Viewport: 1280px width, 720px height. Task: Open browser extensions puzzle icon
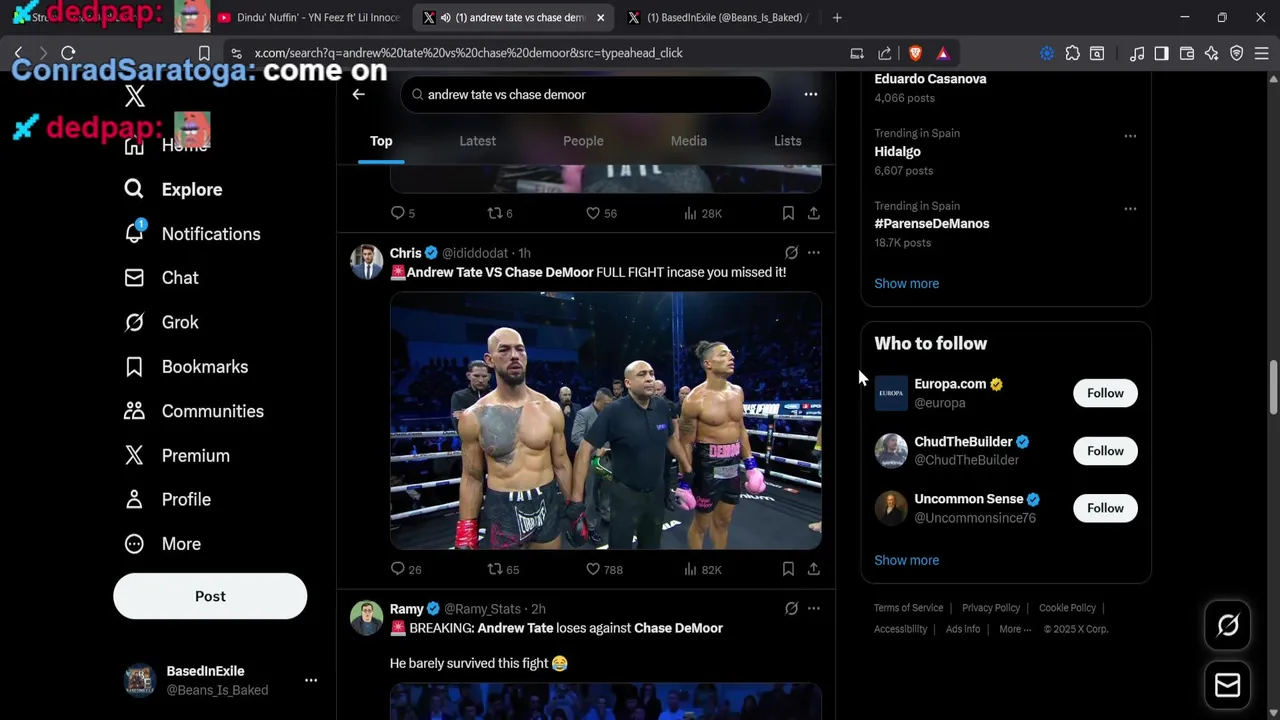[x=1073, y=53]
